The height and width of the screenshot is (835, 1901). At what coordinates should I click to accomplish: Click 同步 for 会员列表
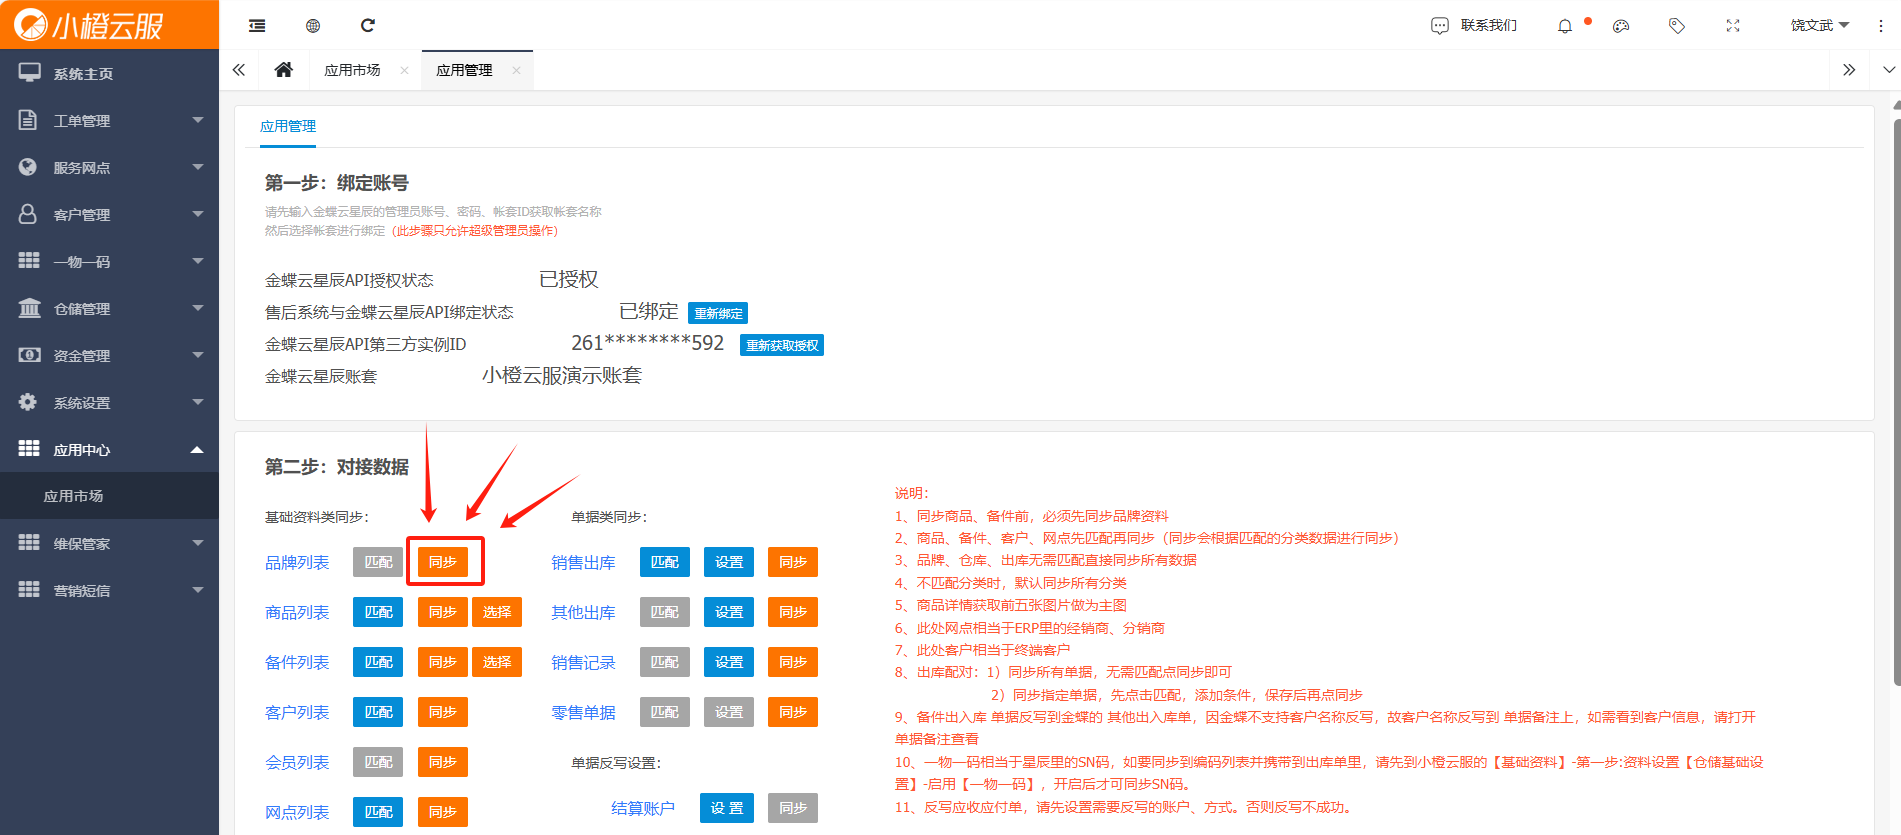pos(442,762)
